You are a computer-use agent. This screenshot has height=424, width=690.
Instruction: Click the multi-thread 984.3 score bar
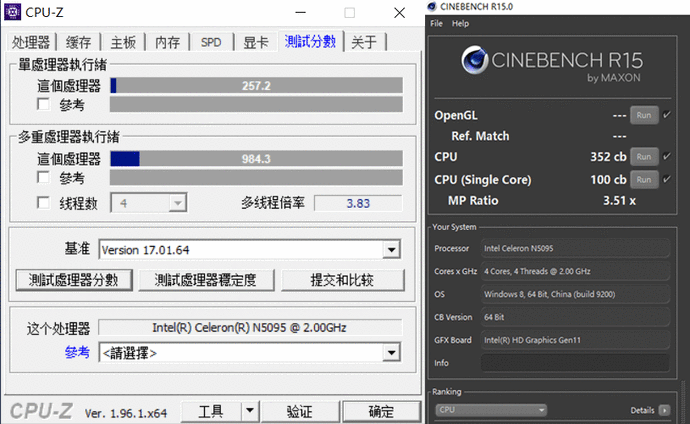click(256, 159)
